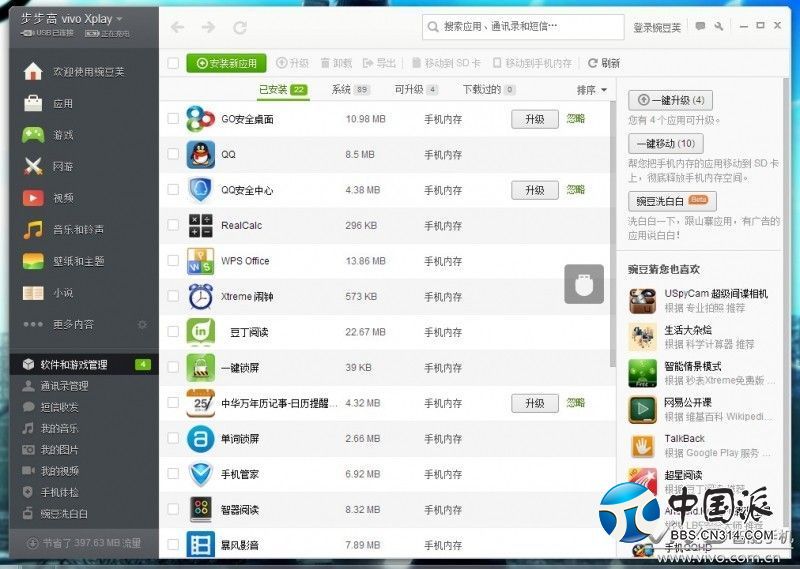
Task: Open the 网游 crossed swords icon
Action: tap(33, 166)
